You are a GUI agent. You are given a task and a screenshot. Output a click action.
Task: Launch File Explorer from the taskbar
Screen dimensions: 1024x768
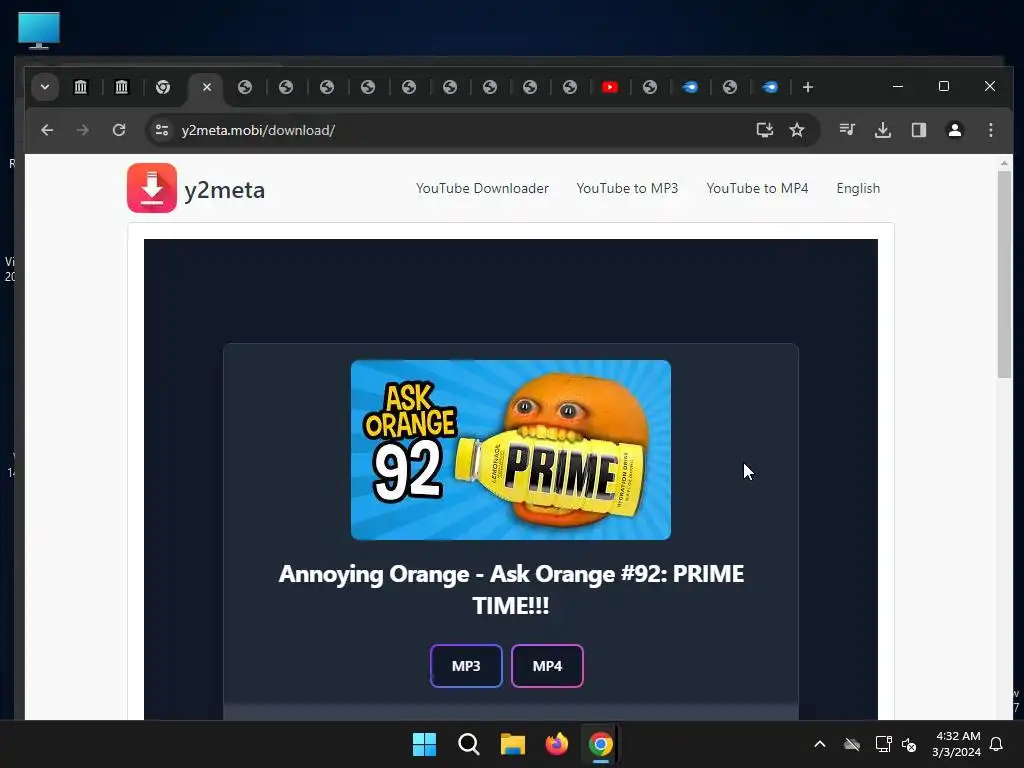pos(513,744)
